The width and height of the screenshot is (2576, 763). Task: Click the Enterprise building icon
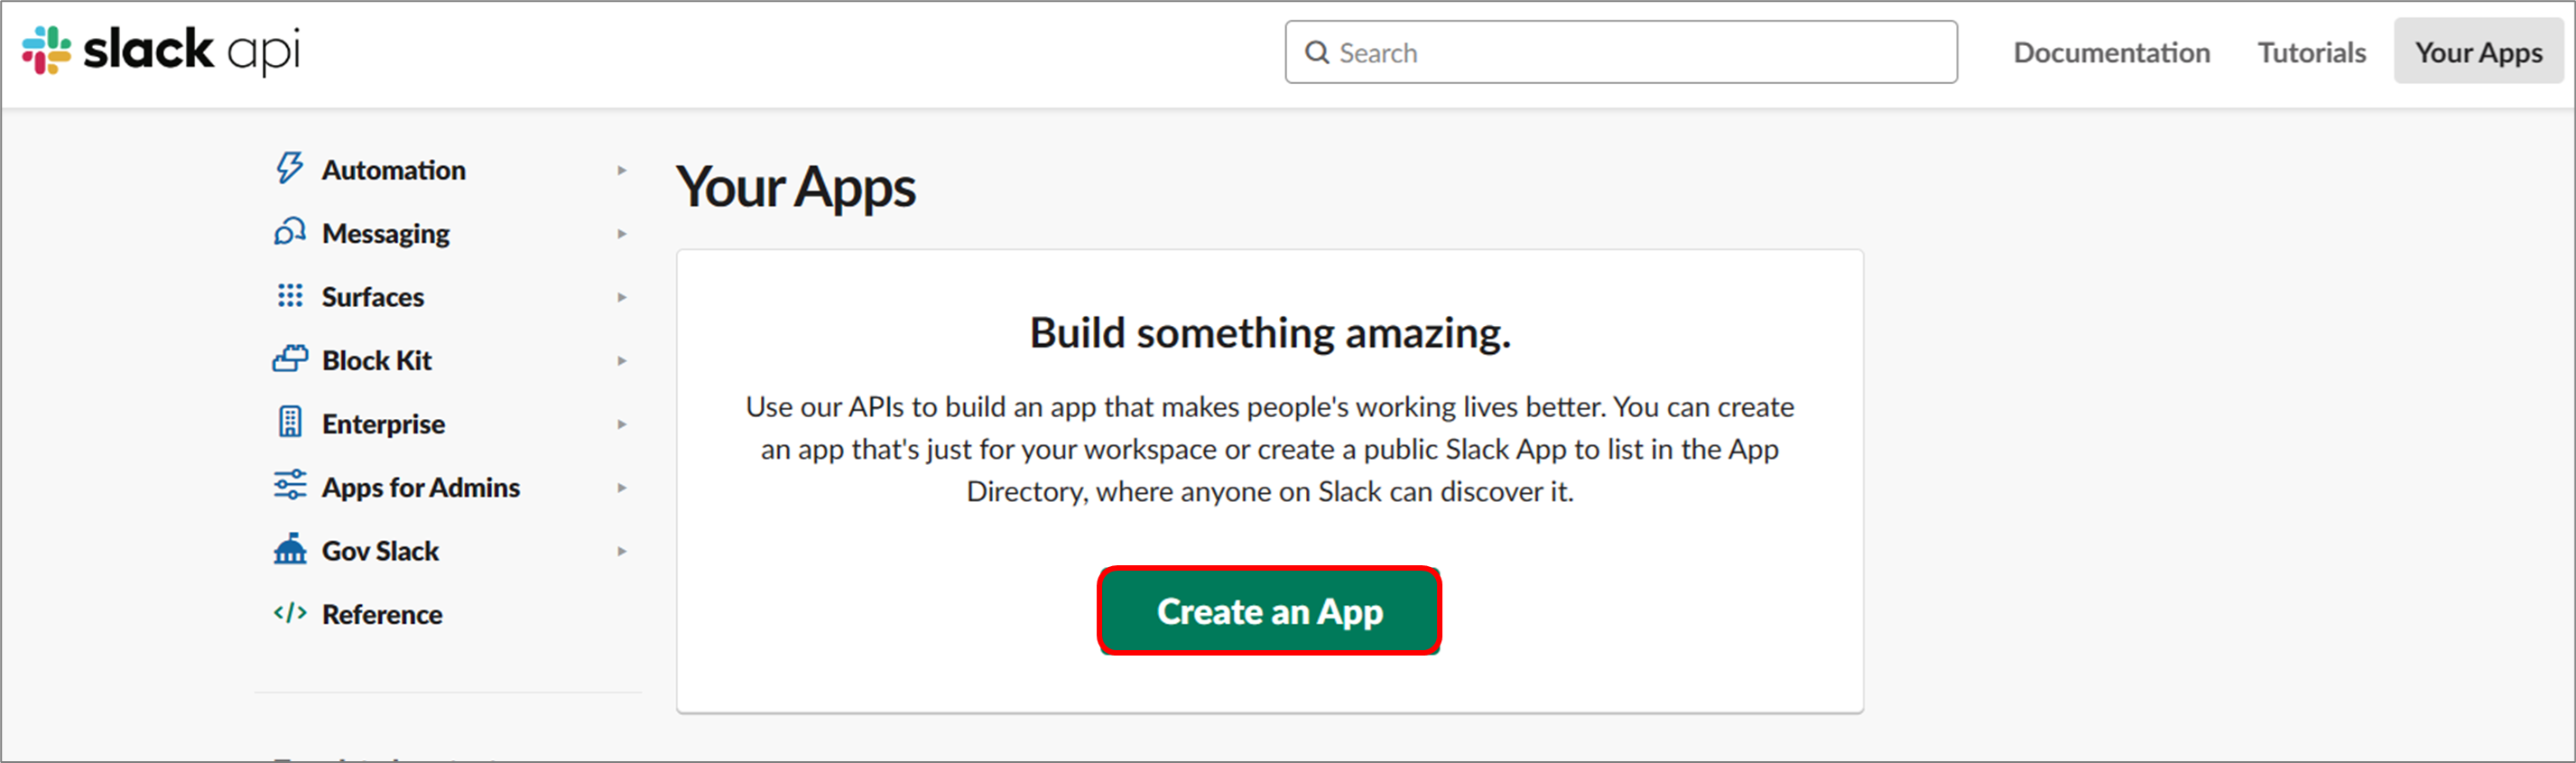(290, 423)
